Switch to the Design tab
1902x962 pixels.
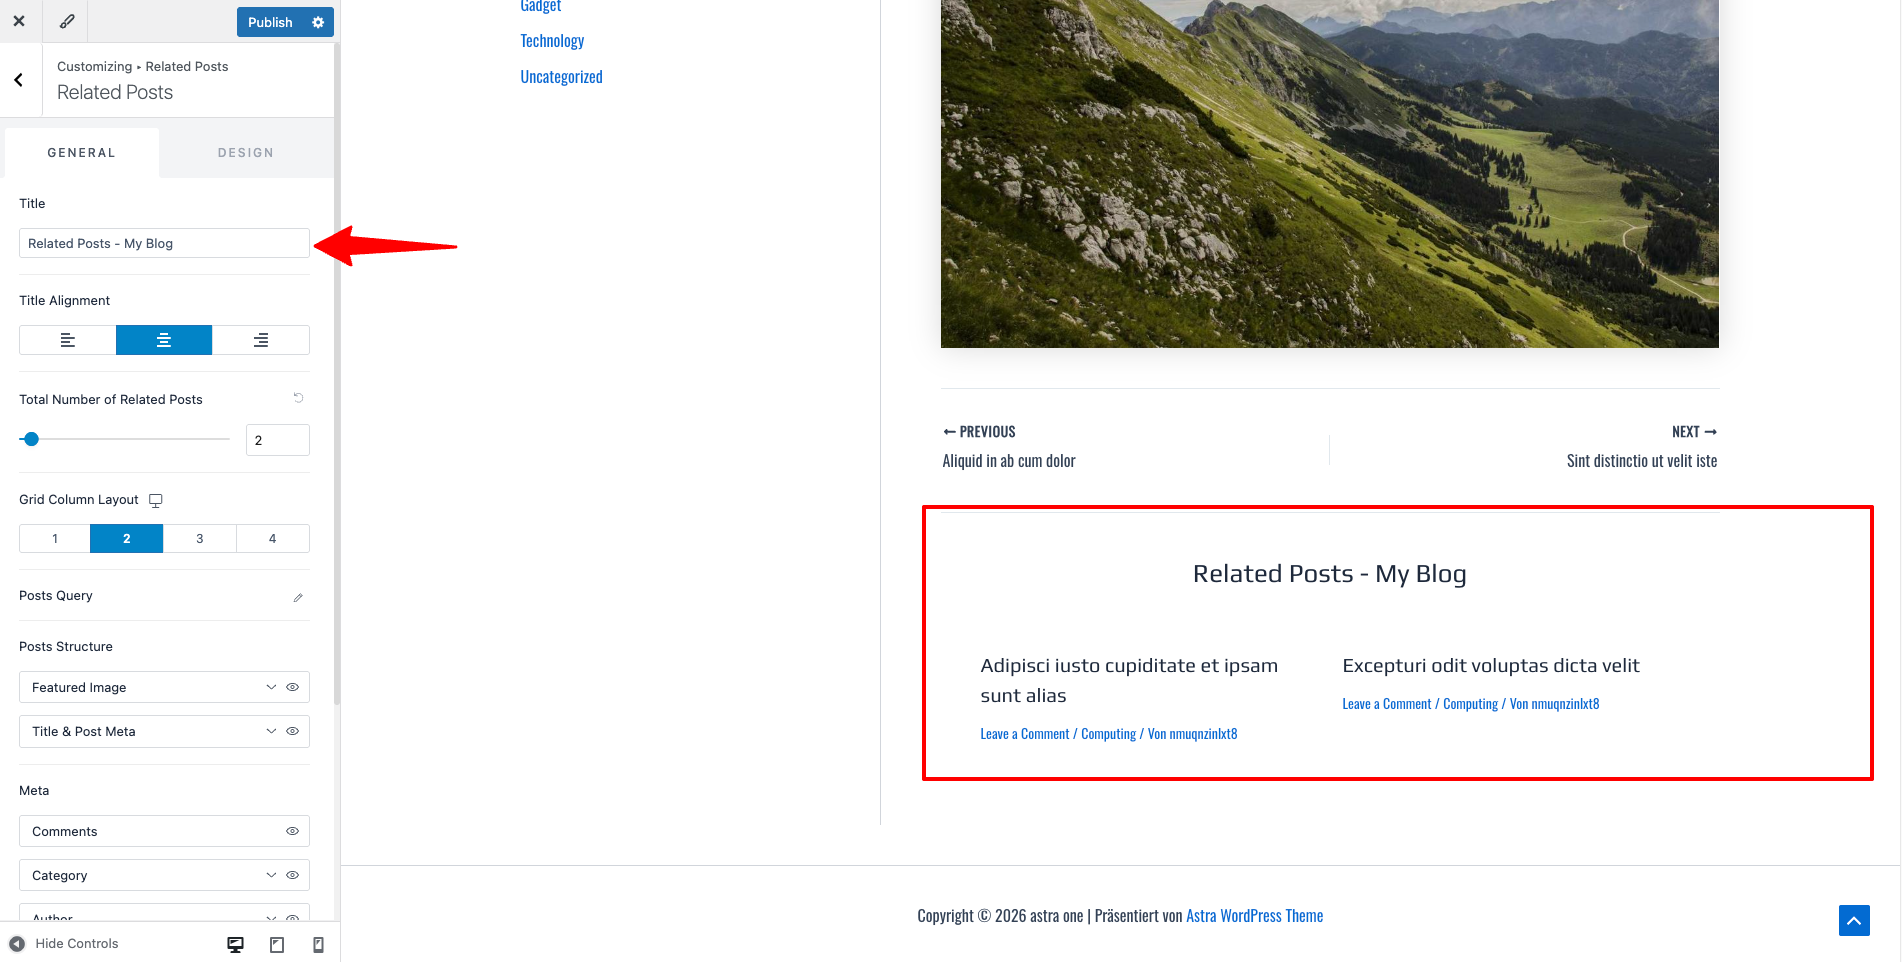[x=245, y=153]
